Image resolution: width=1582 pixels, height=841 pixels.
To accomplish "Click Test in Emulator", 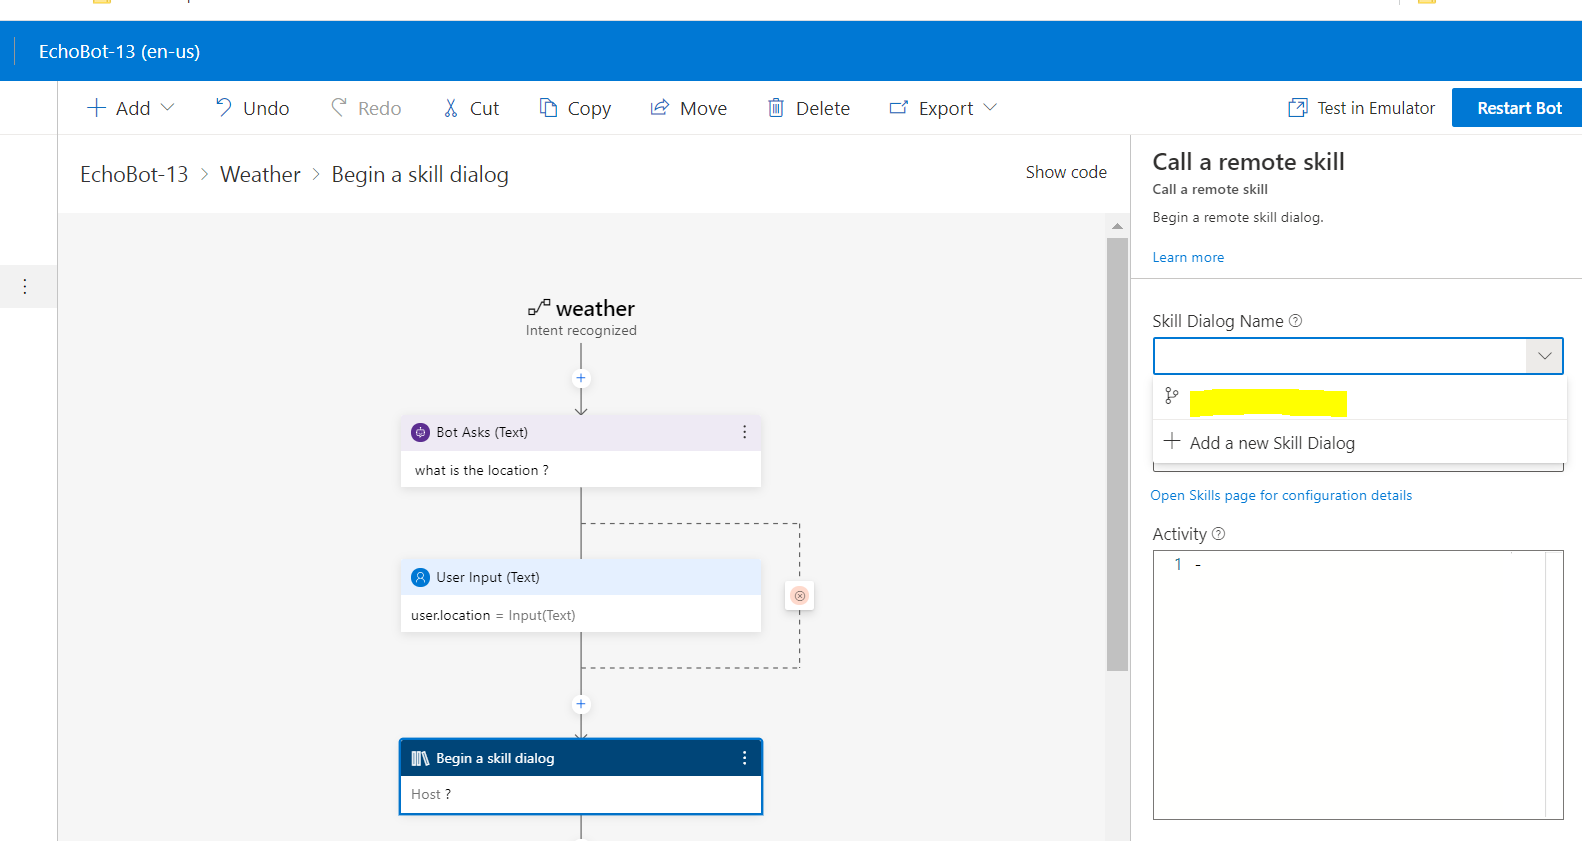I will coord(1361,108).
